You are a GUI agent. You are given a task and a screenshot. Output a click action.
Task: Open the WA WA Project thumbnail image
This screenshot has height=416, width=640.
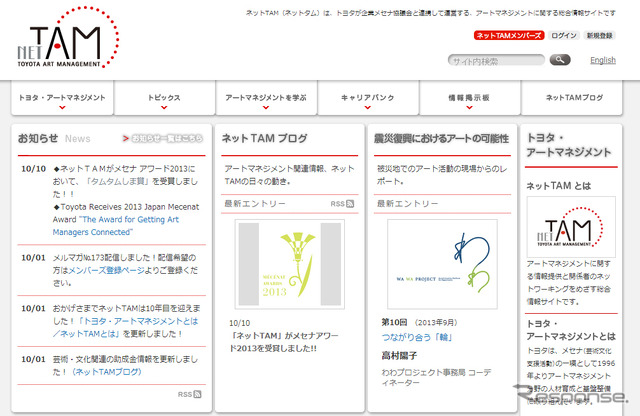tap(442, 264)
